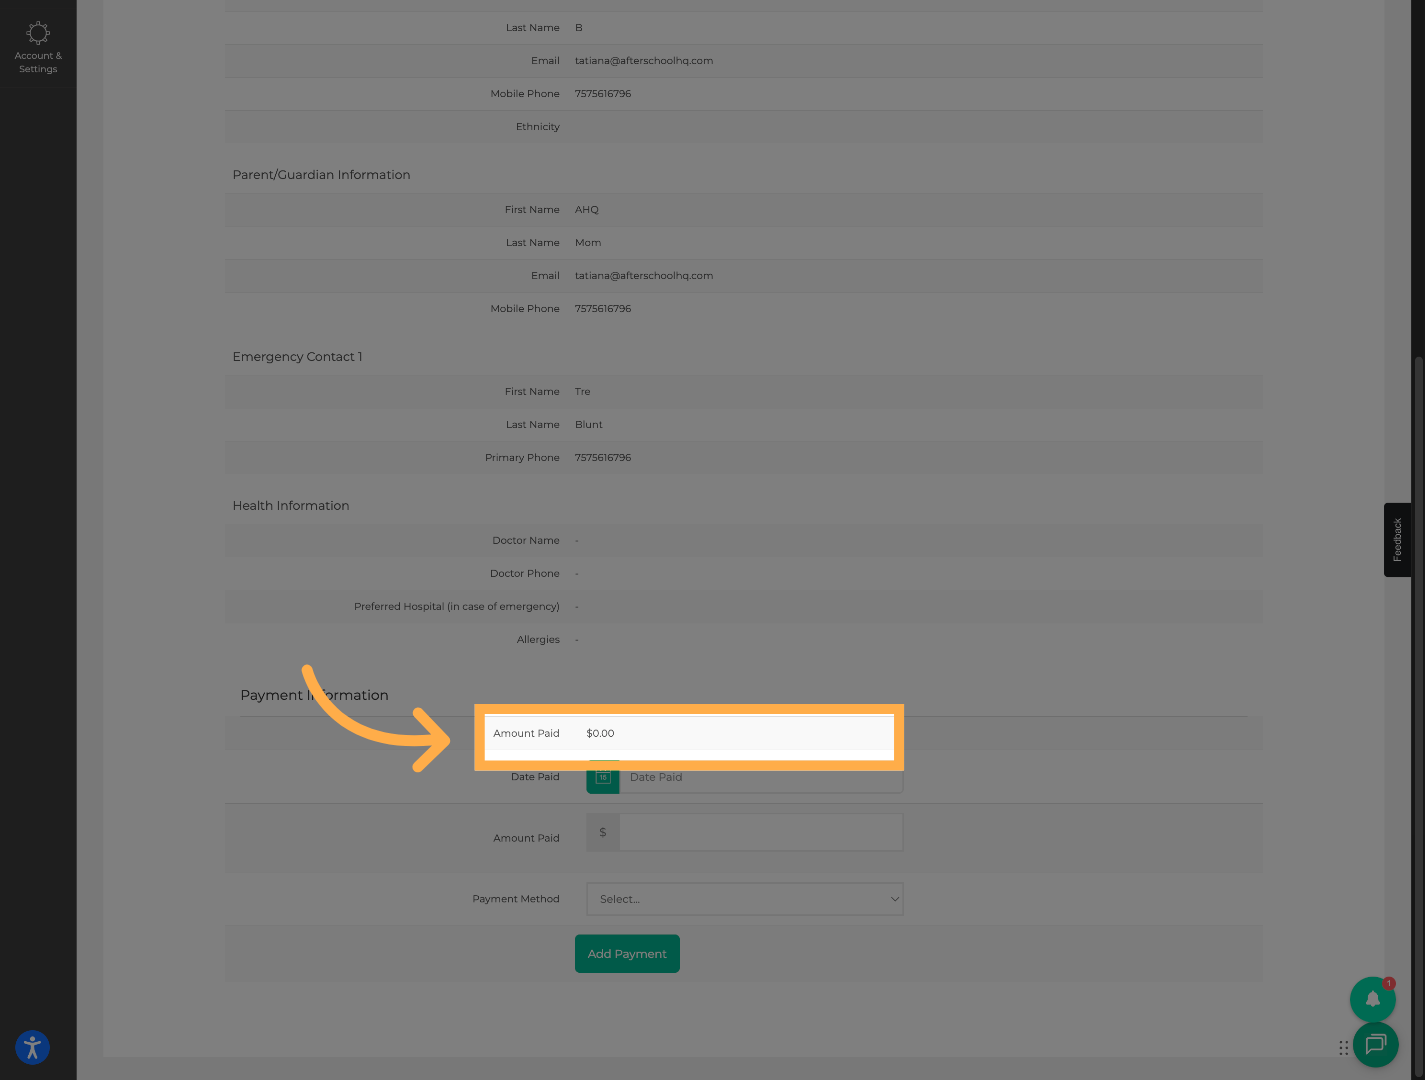
Task: Click the Ethnicity label
Action: [x=538, y=127]
